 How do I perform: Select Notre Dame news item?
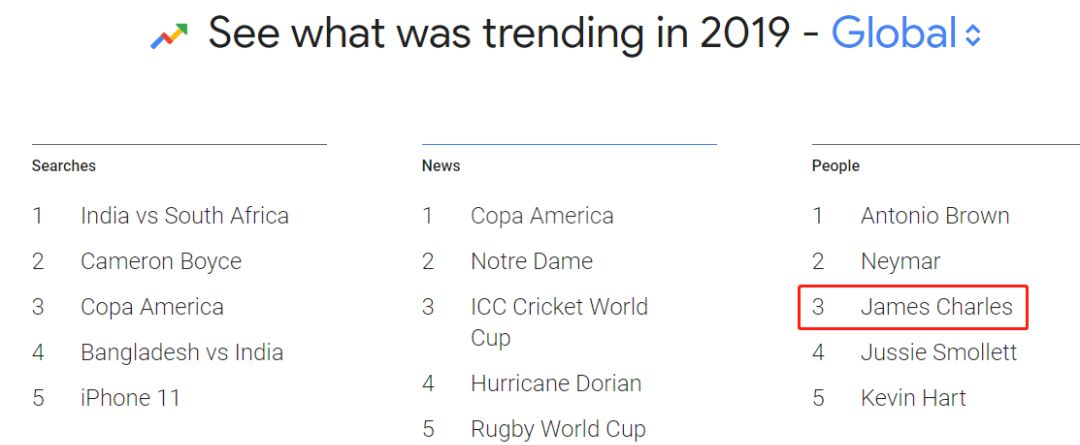531,262
